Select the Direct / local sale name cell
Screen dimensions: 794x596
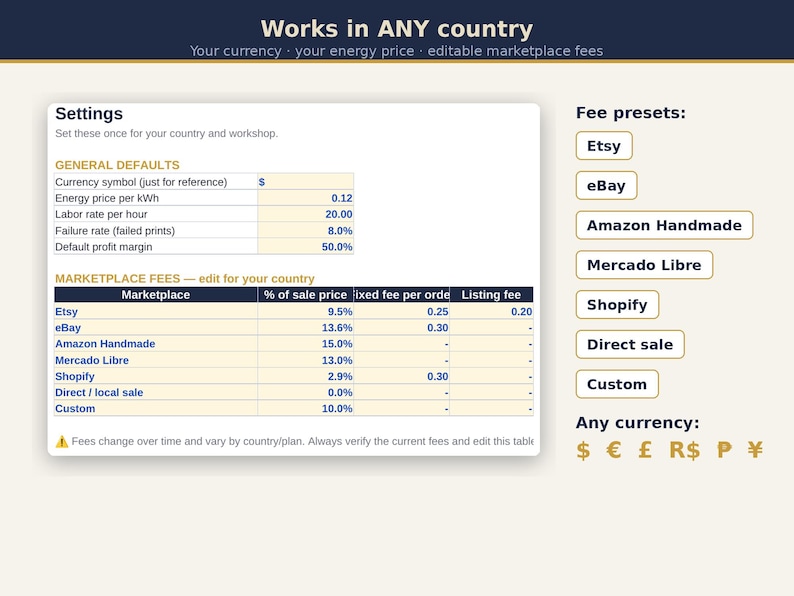[x=156, y=392]
